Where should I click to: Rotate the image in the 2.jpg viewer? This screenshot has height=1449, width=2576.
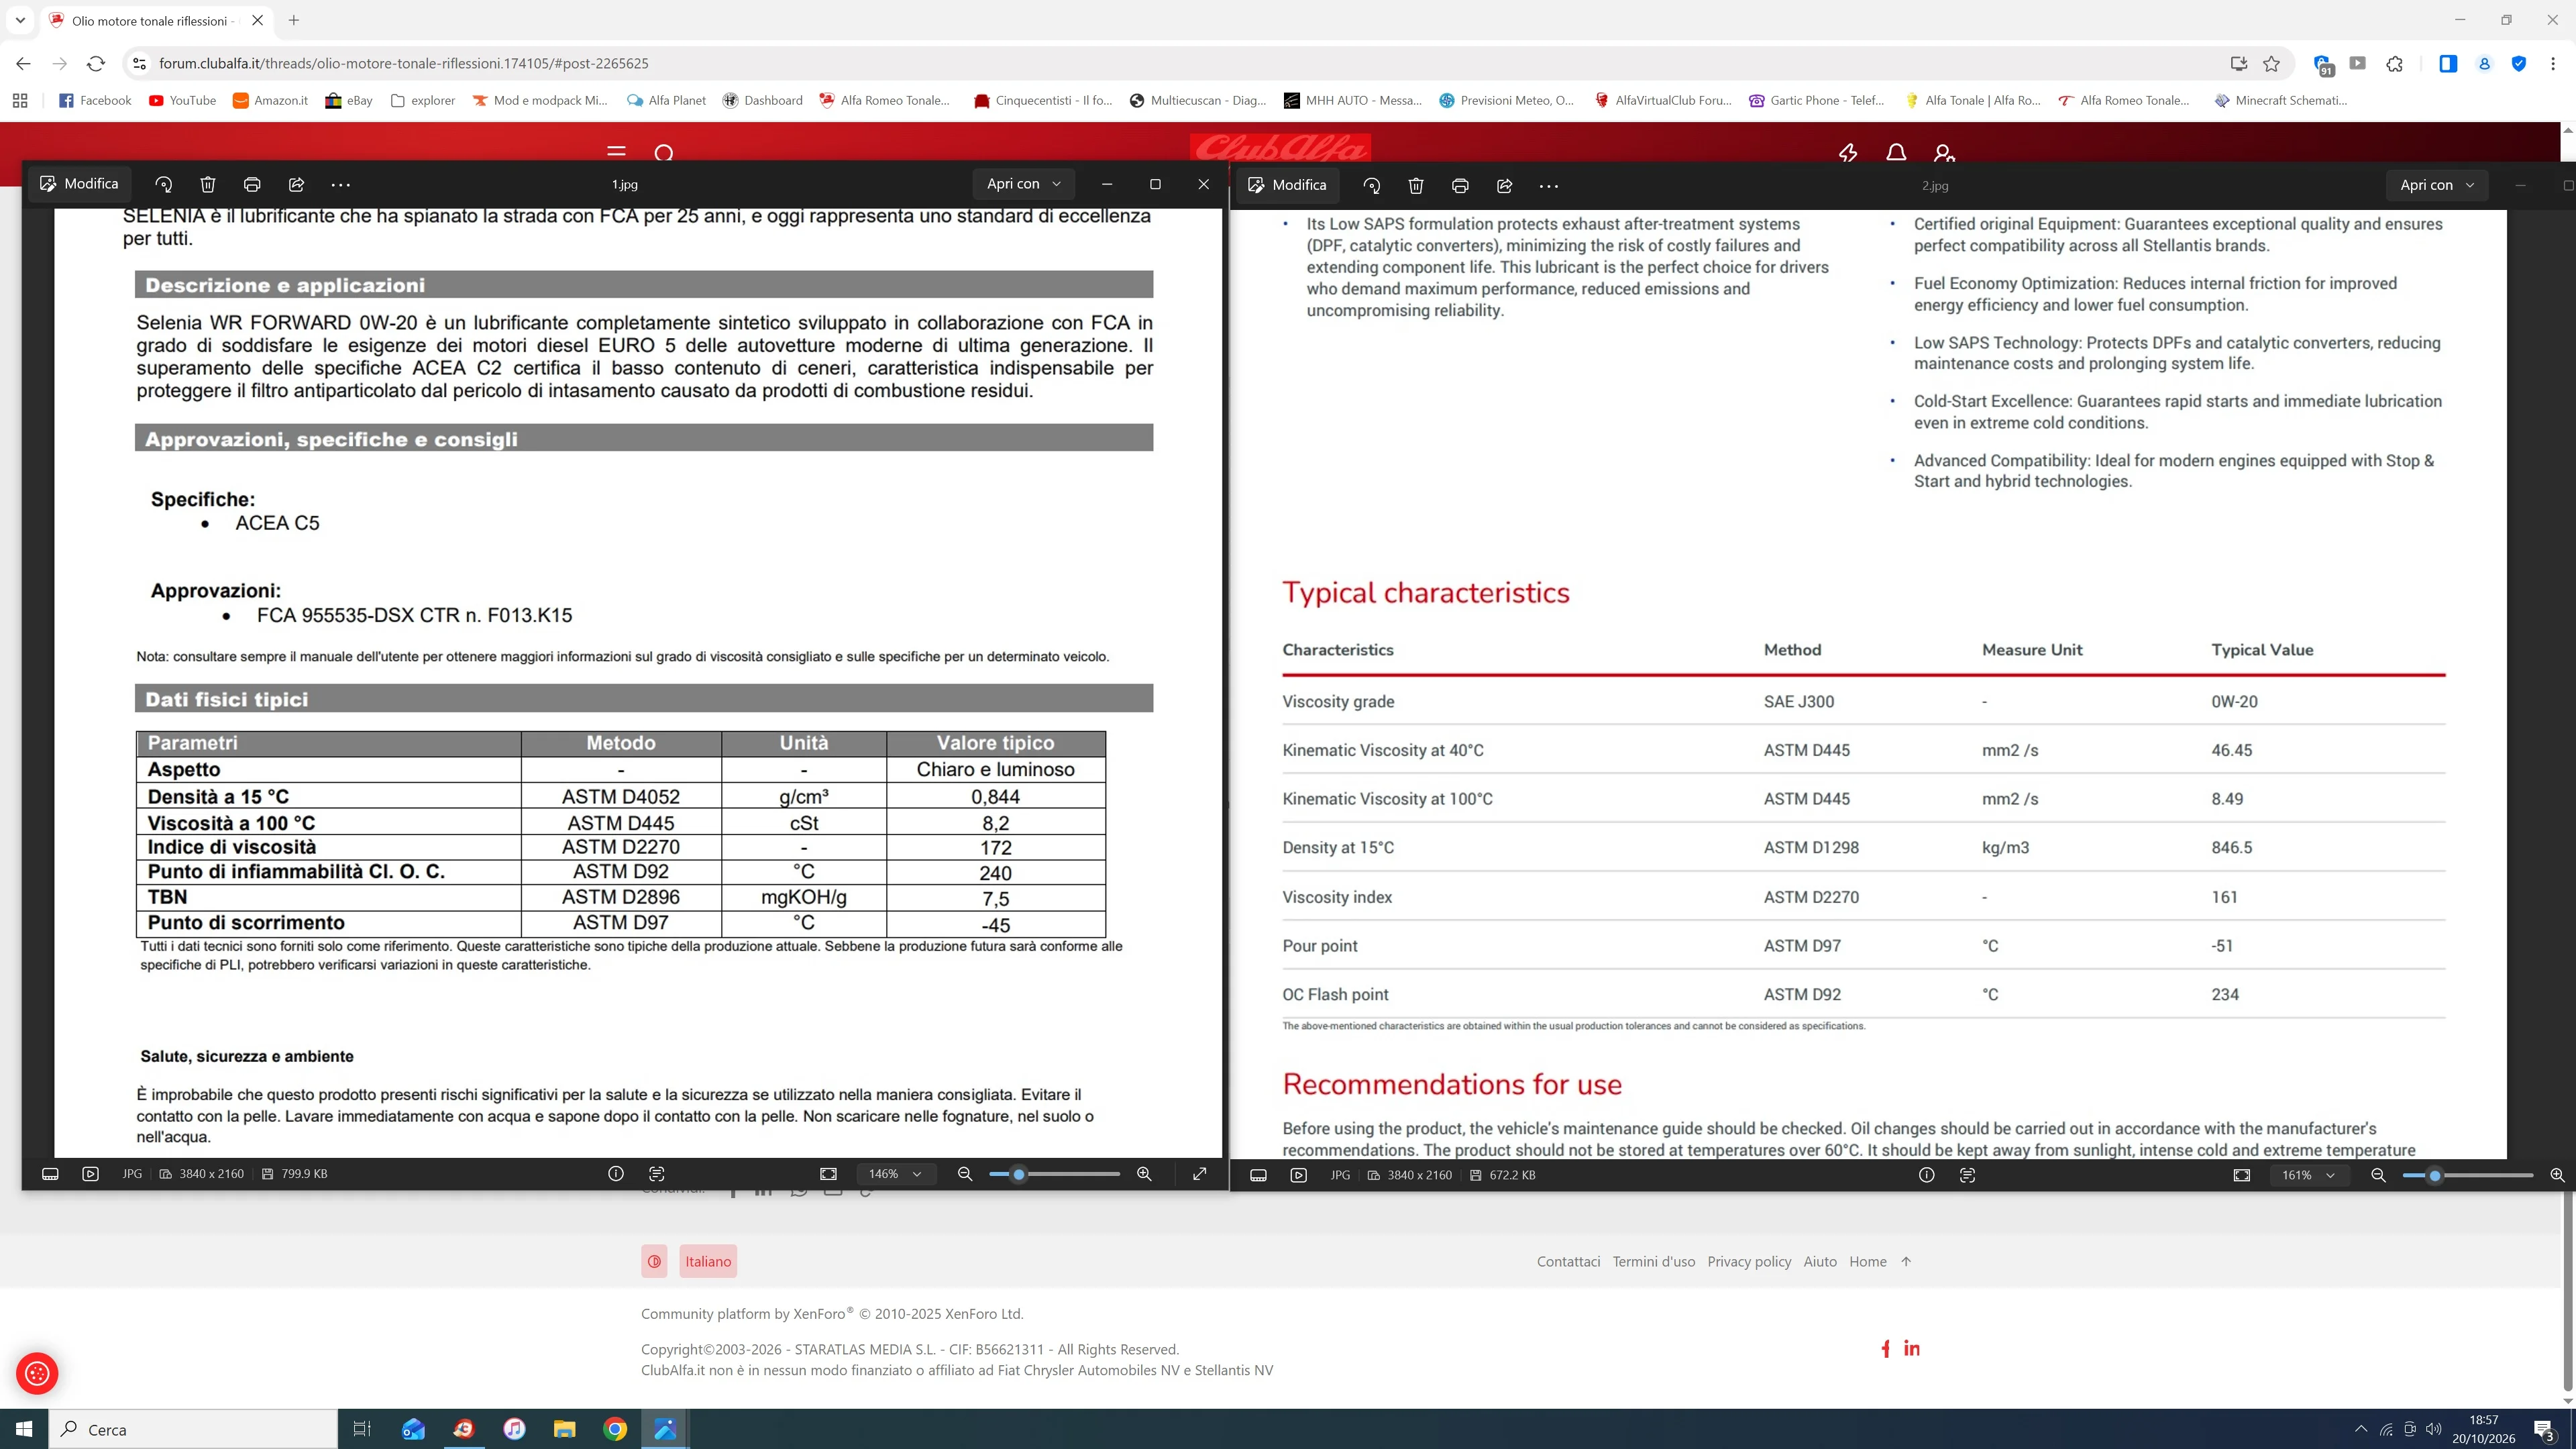[x=1372, y=185]
